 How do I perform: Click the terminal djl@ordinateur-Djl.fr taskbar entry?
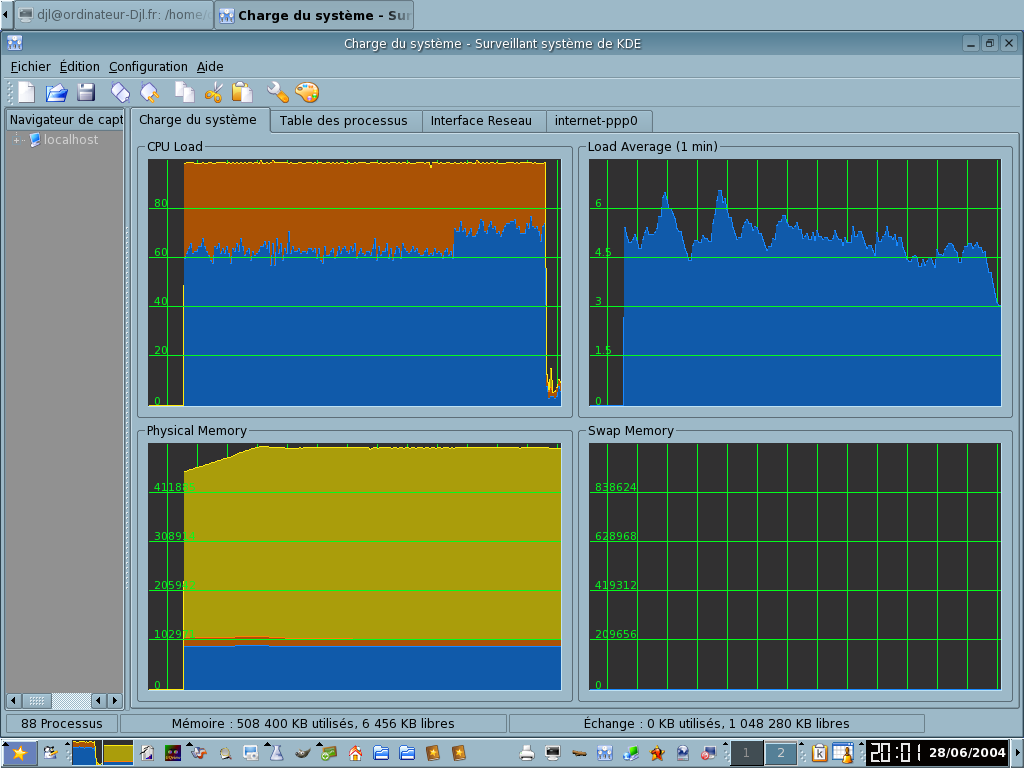112,15
